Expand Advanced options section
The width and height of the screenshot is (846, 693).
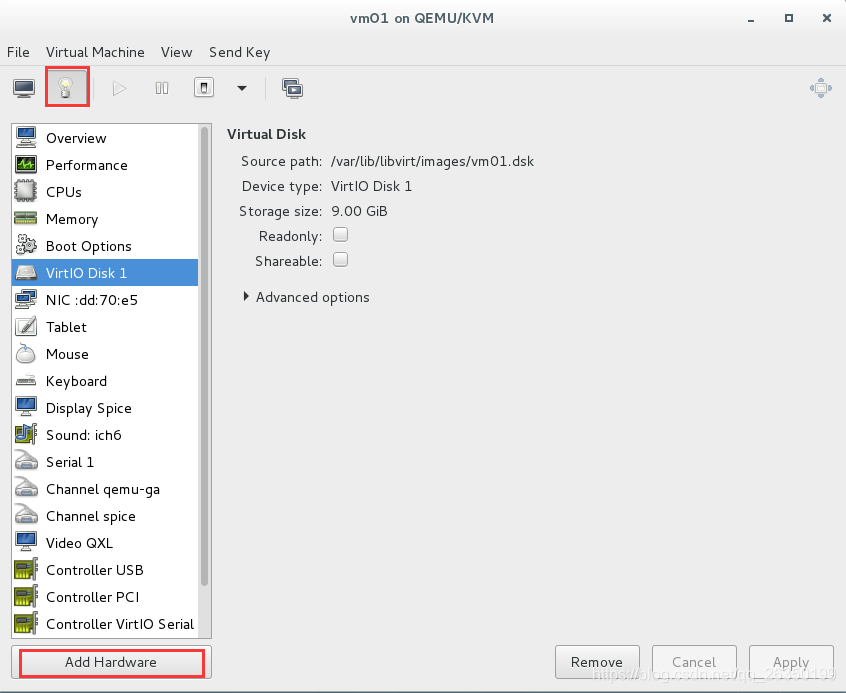click(306, 297)
